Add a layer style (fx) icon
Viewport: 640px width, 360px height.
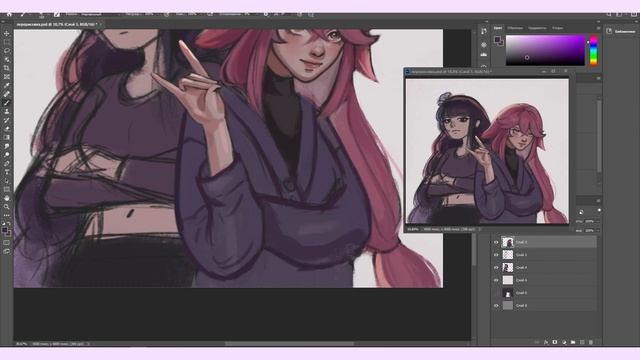tap(546, 342)
